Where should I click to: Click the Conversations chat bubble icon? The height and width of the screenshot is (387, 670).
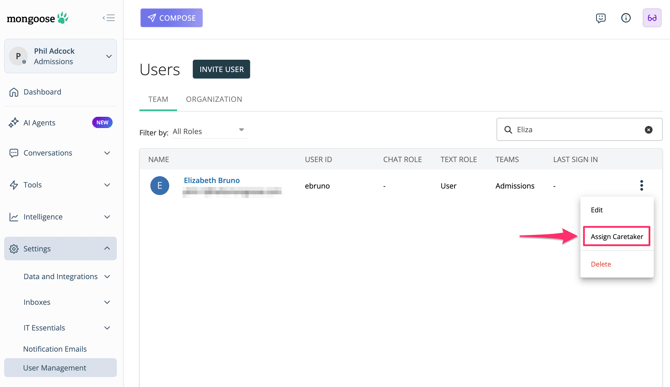pyautogui.click(x=14, y=153)
